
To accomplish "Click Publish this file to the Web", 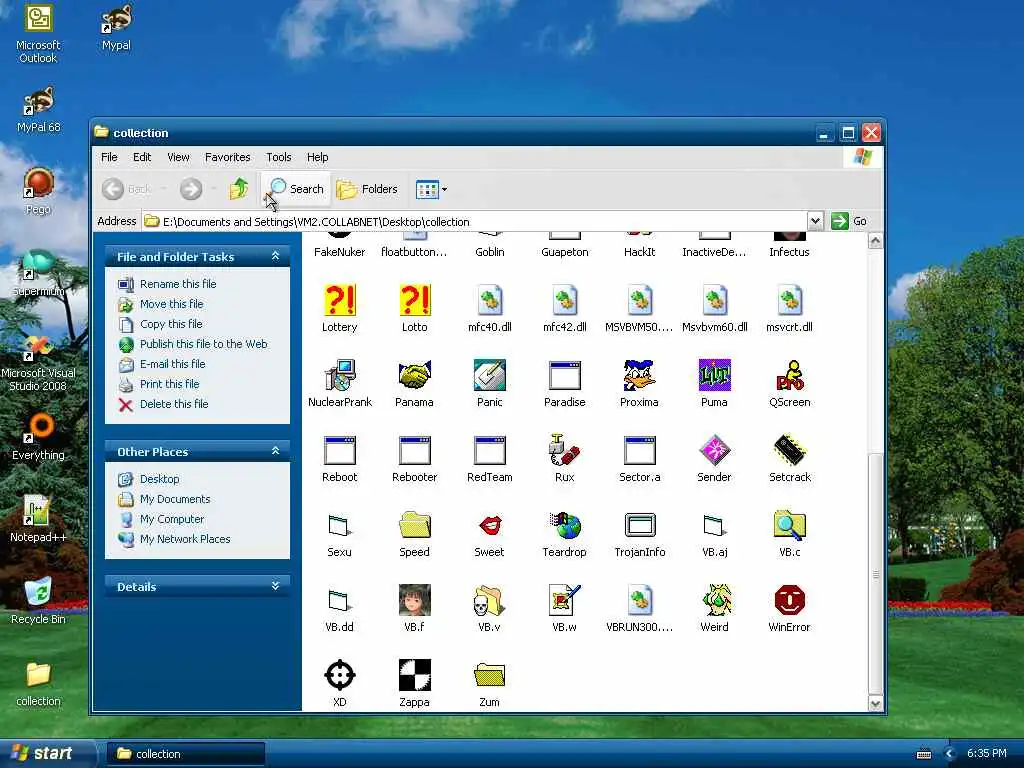I will coord(203,344).
